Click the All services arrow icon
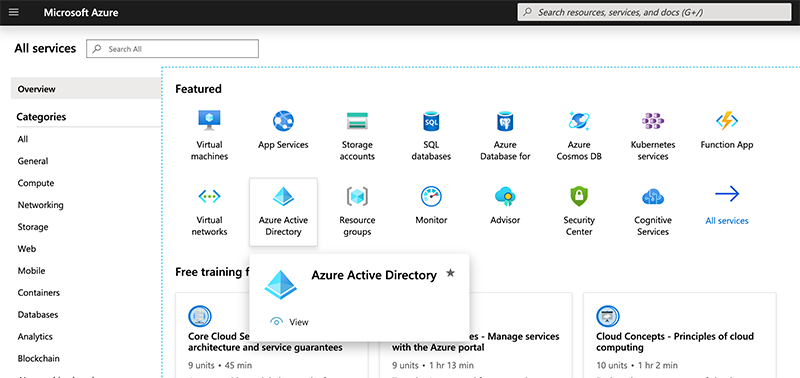 point(727,194)
